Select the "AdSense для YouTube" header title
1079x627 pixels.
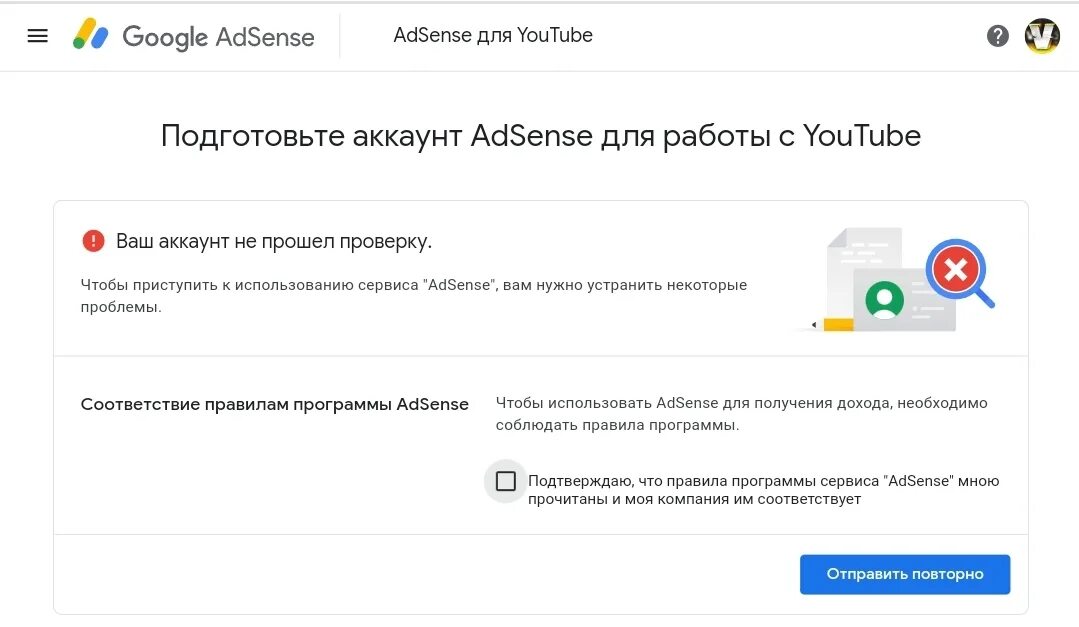493,35
